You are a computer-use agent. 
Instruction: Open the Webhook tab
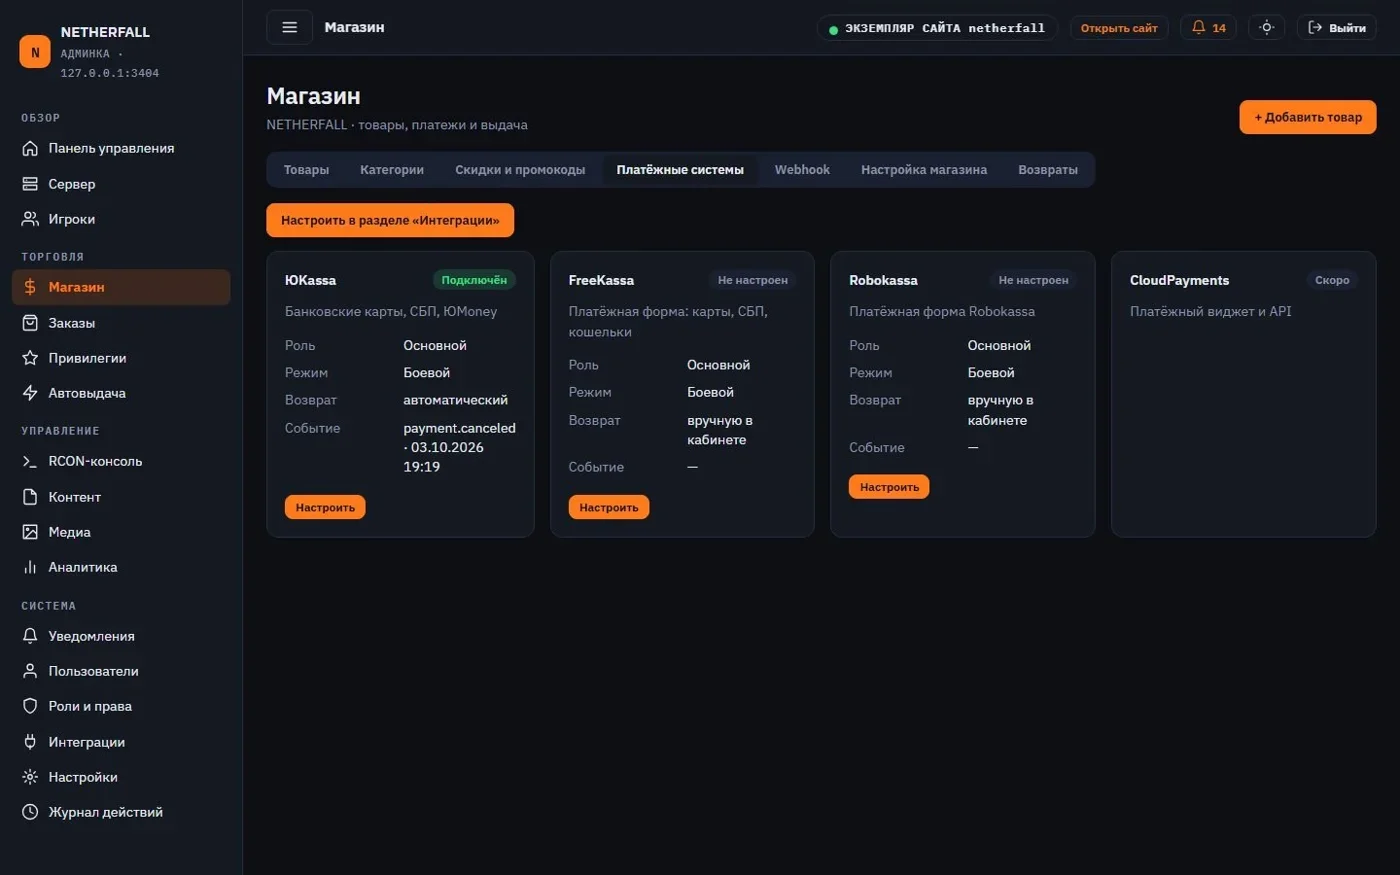click(802, 170)
